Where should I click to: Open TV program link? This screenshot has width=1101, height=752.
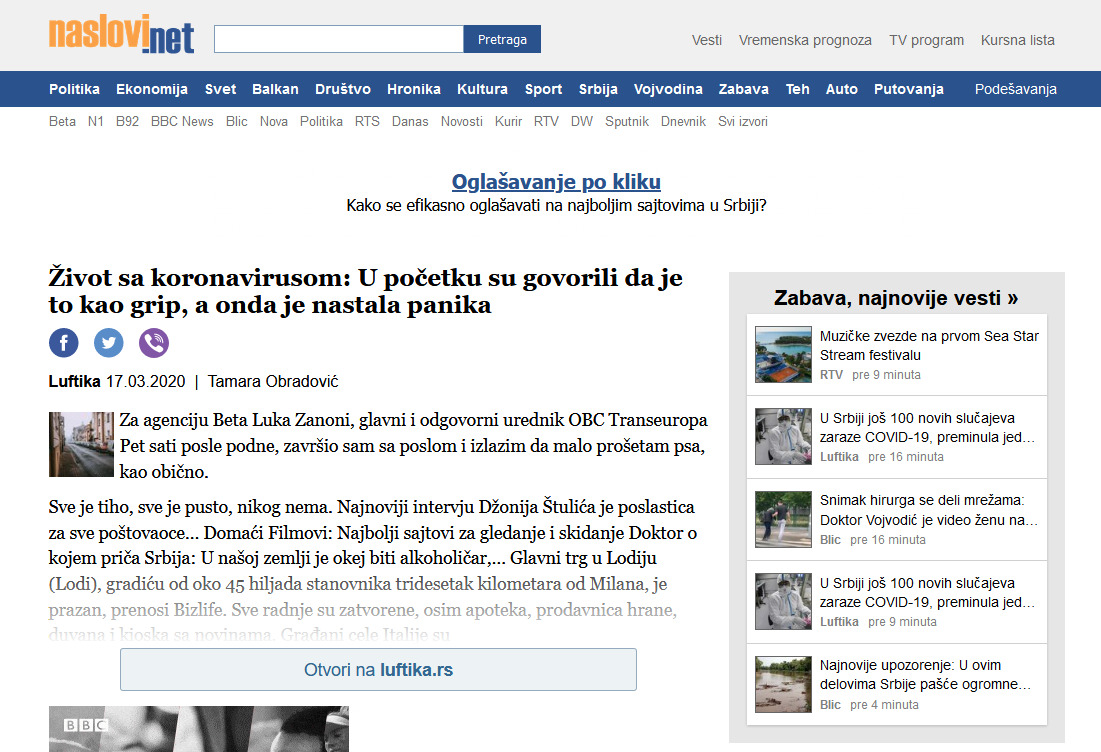[x=926, y=40]
